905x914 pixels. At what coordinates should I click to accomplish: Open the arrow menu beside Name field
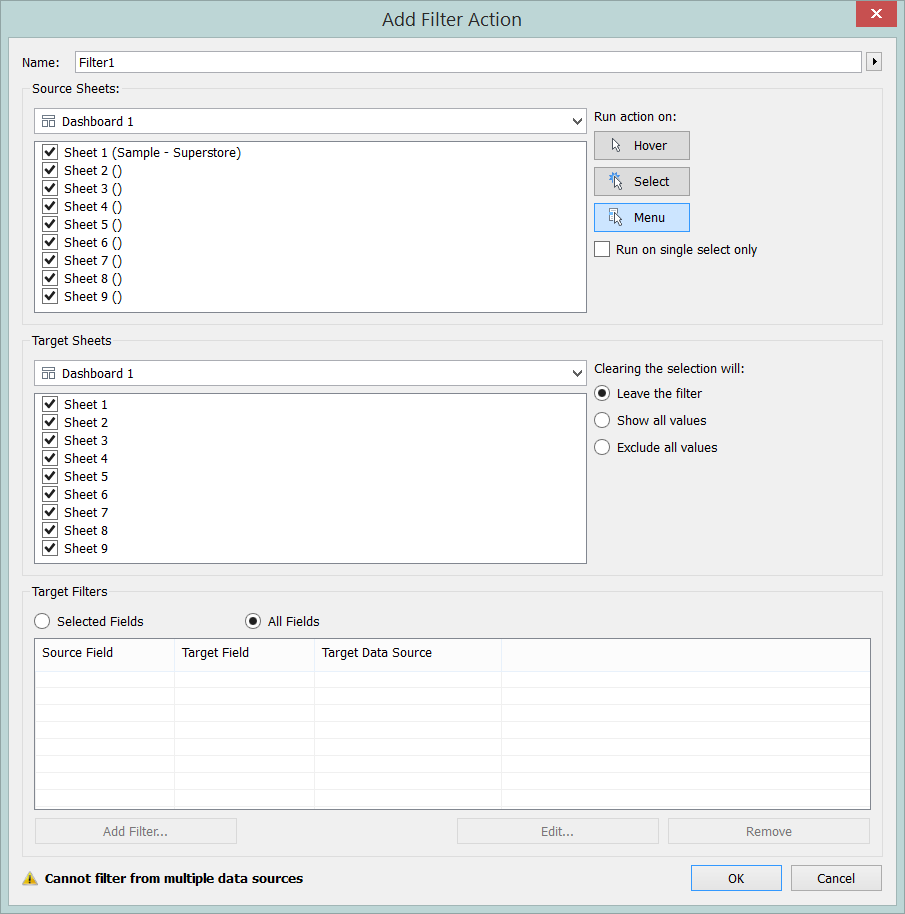[874, 62]
